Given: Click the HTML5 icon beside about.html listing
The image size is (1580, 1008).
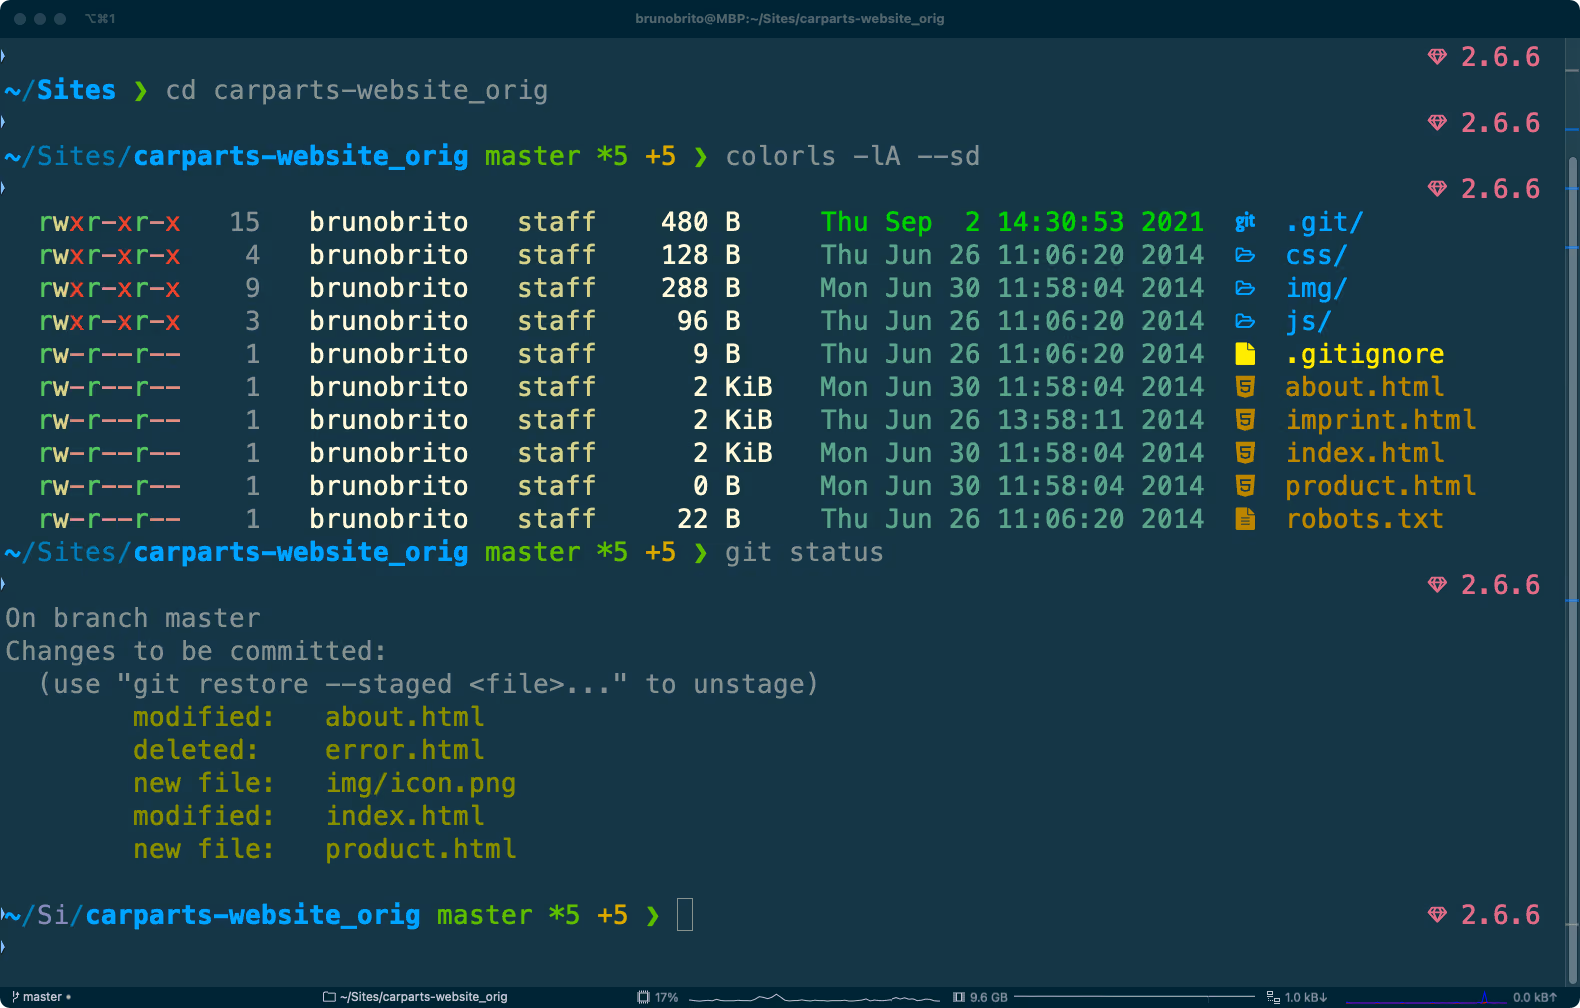Looking at the screenshot, I should coord(1245,387).
